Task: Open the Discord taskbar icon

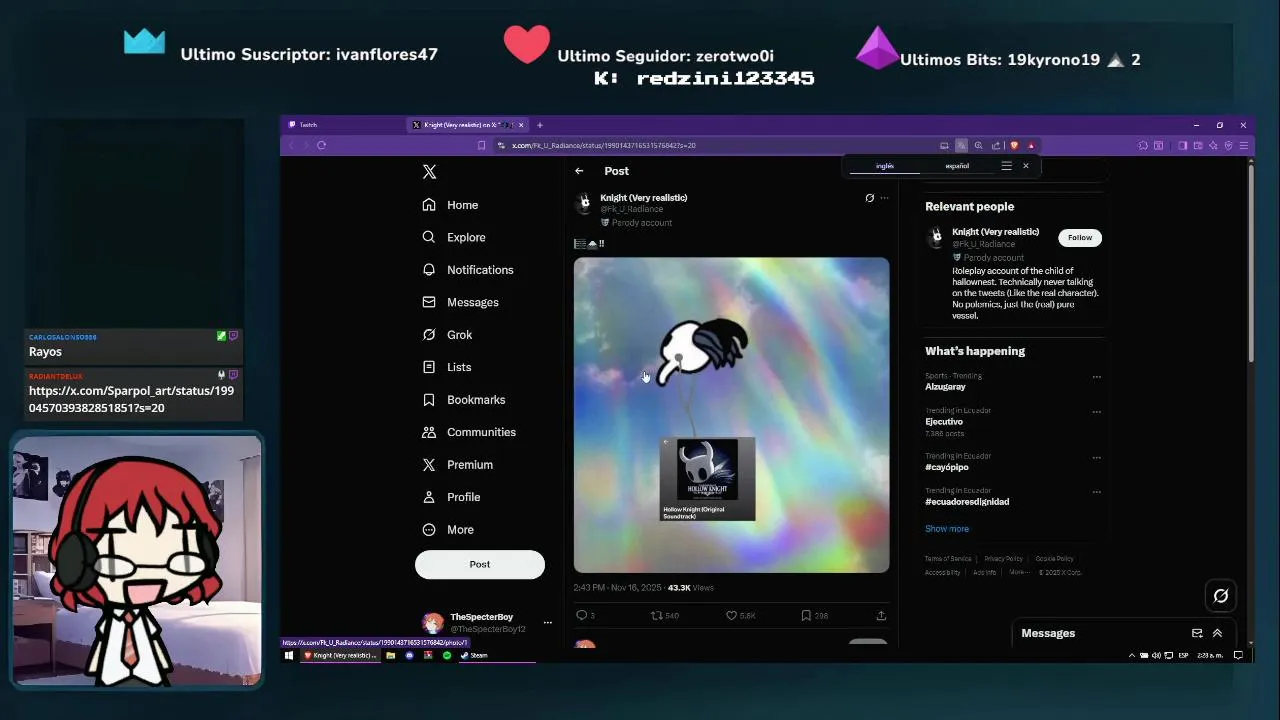Action: 409,655
